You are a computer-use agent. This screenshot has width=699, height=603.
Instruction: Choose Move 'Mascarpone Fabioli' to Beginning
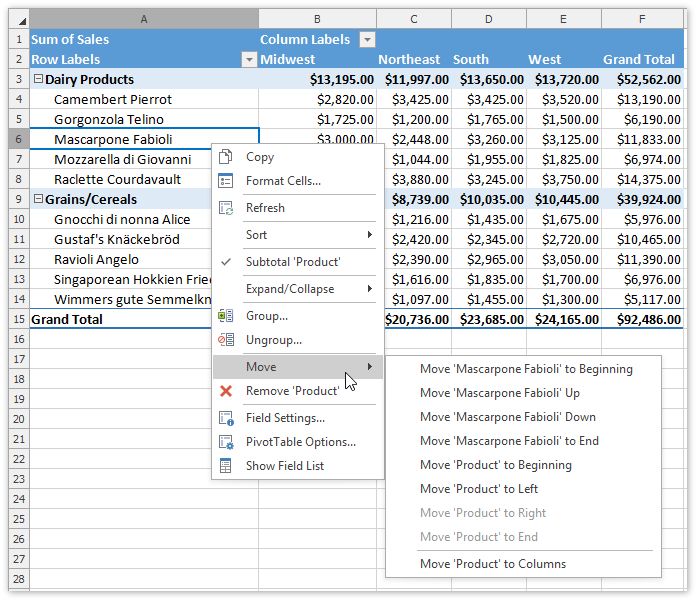pyautogui.click(x=526, y=369)
